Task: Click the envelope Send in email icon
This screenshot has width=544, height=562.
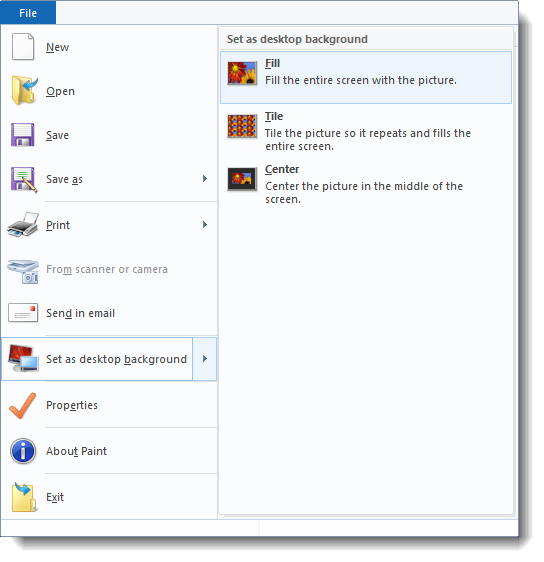Action: [x=23, y=313]
